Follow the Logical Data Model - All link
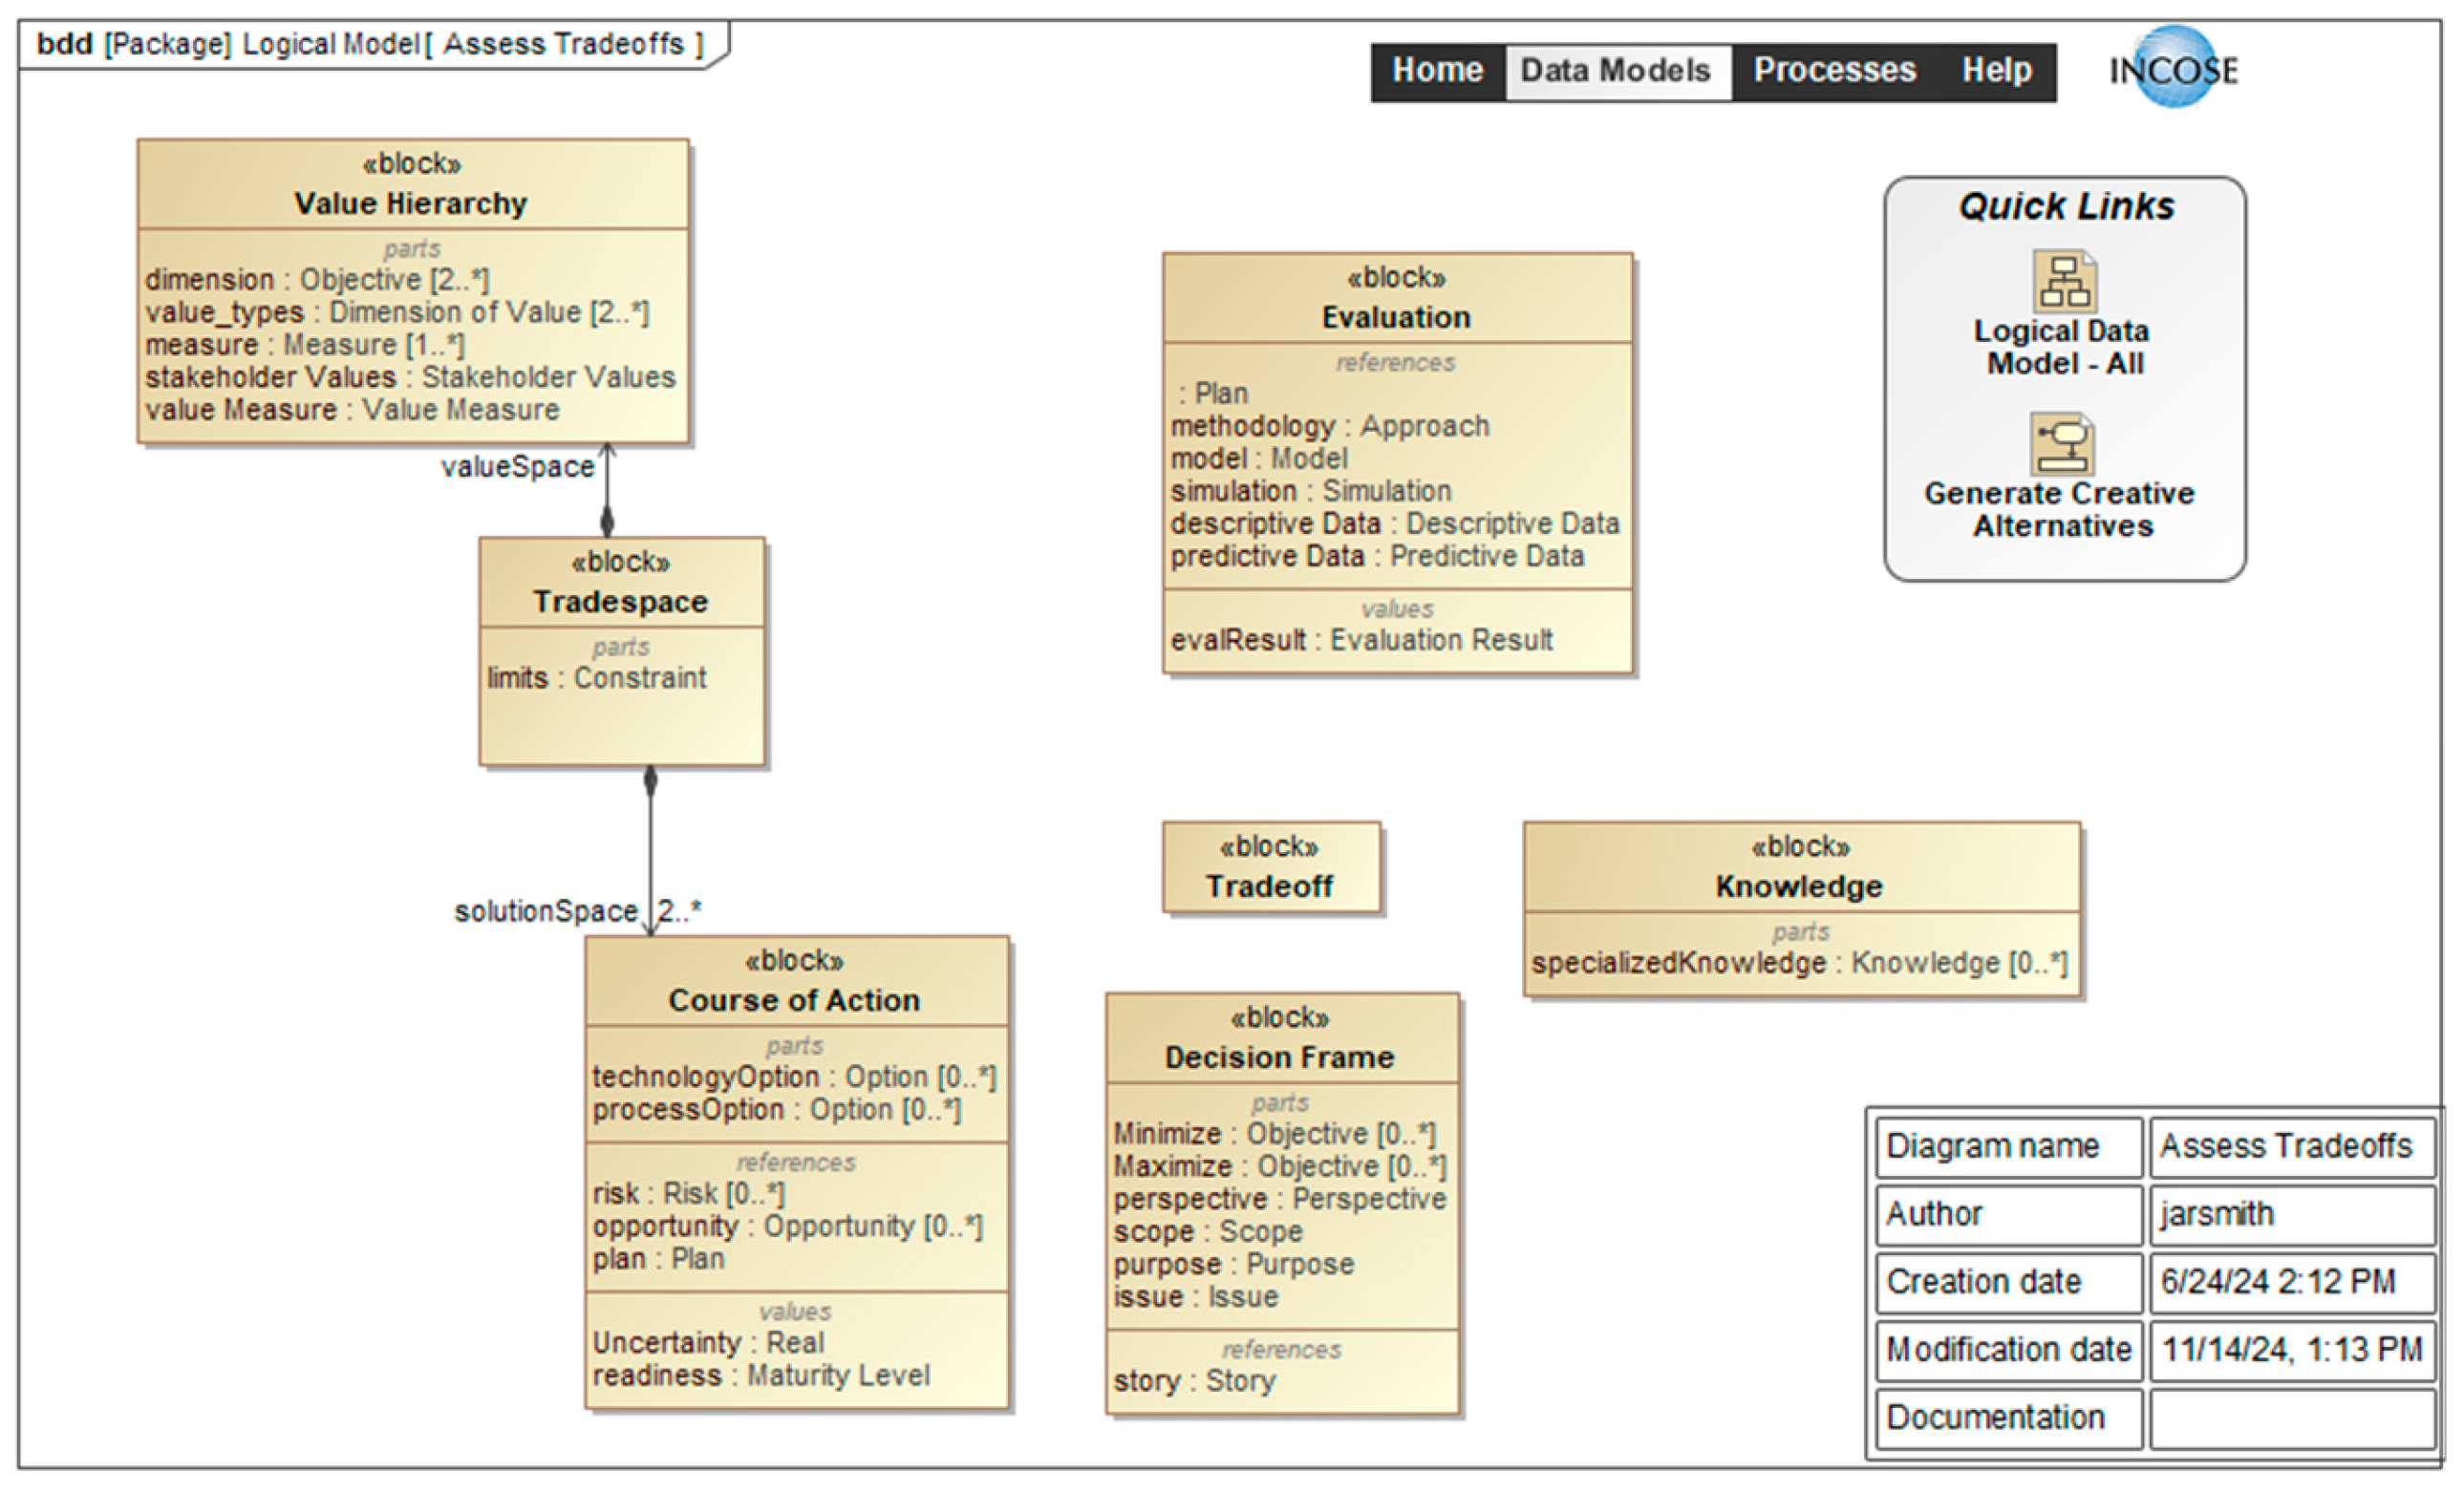The height and width of the screenshot is (1494, 2464). tap(2062, 347)
